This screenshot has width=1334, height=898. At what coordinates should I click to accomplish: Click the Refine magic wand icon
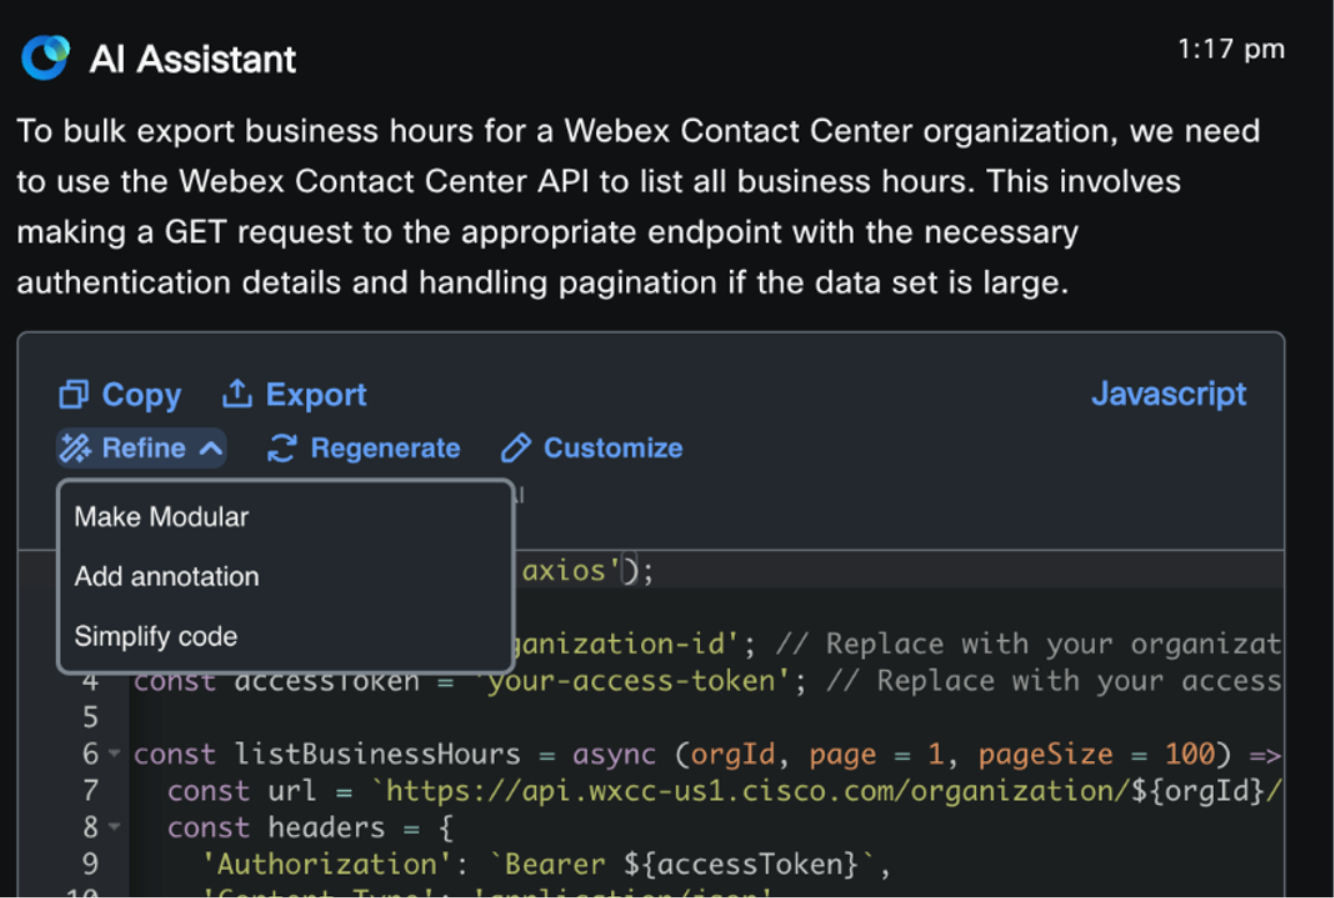(75, 448)
